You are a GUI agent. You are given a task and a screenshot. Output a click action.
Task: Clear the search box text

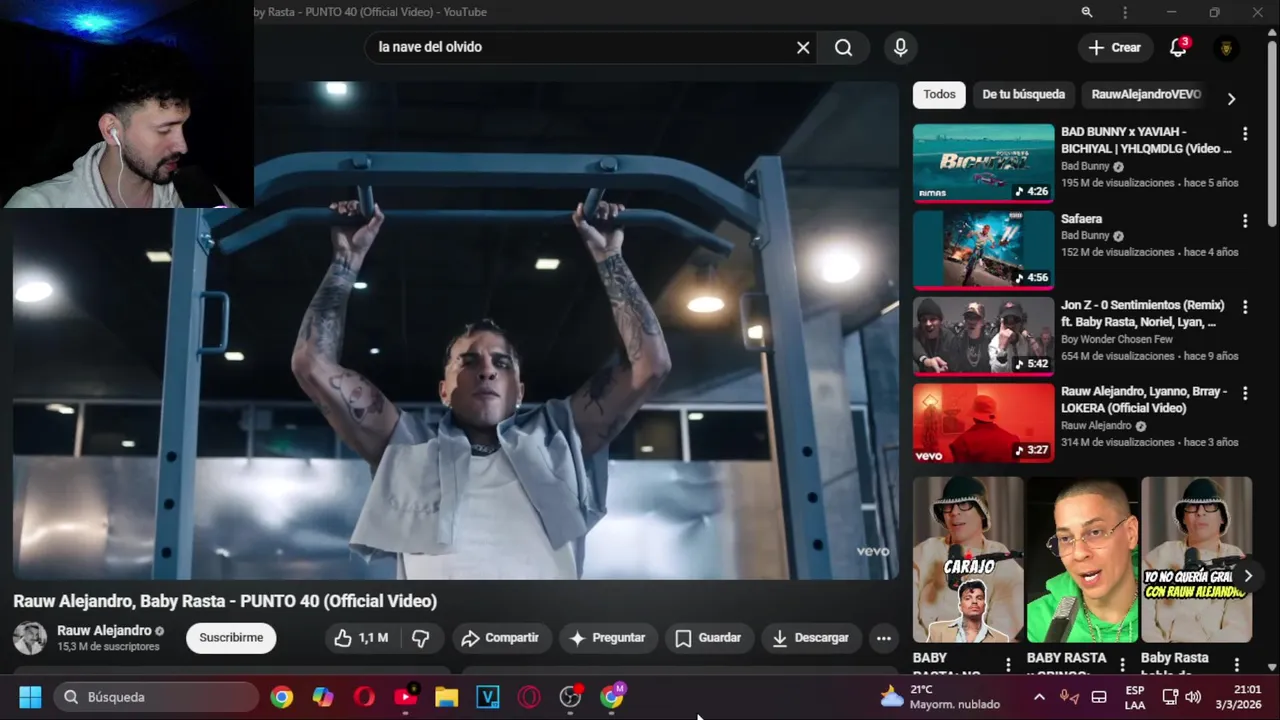pos(803,47)
